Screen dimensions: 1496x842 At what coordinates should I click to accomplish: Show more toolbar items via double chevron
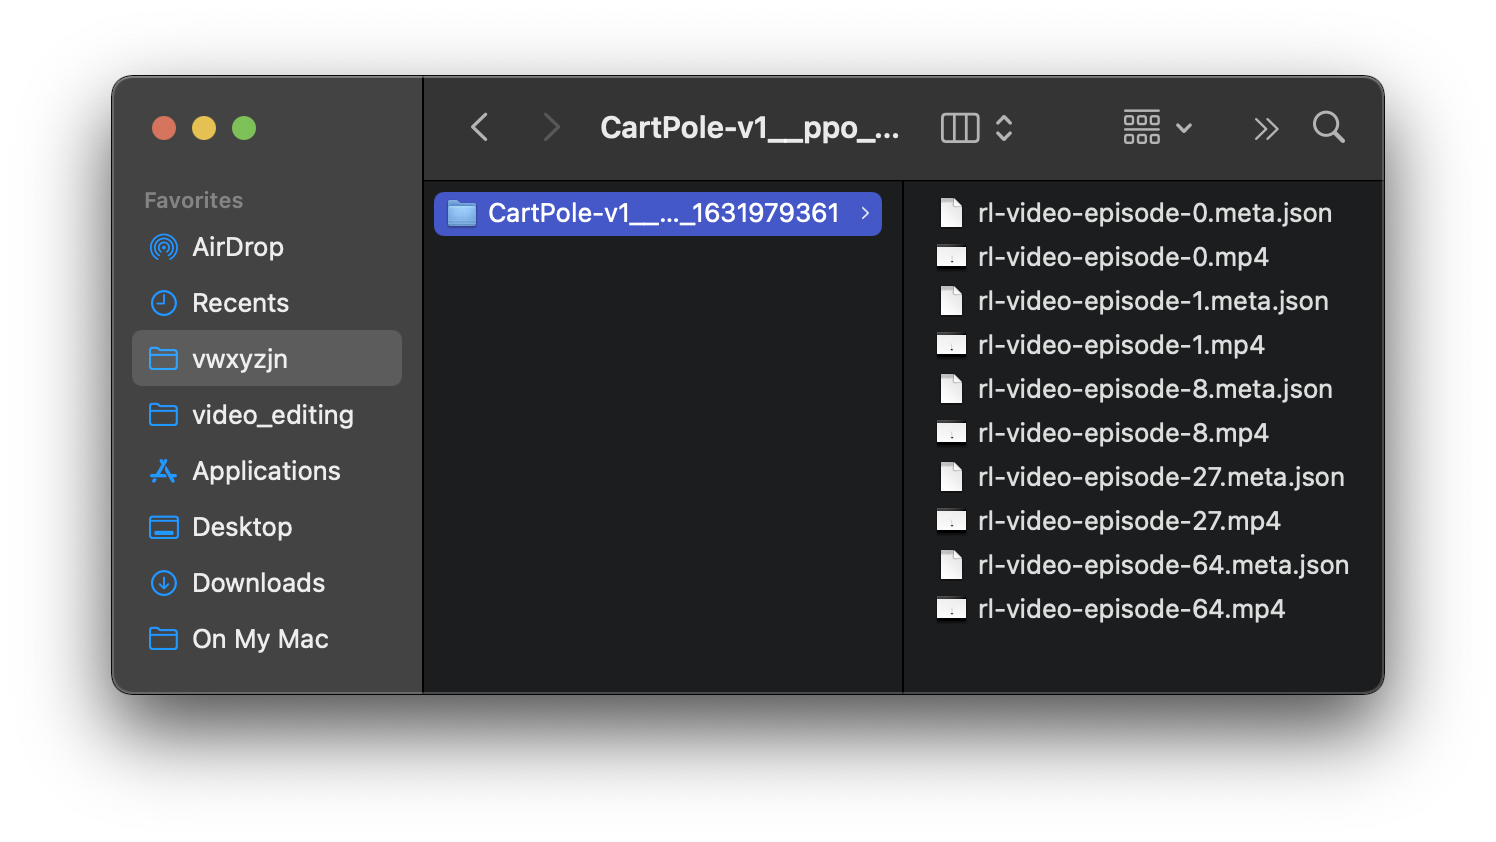(1266, 128)
